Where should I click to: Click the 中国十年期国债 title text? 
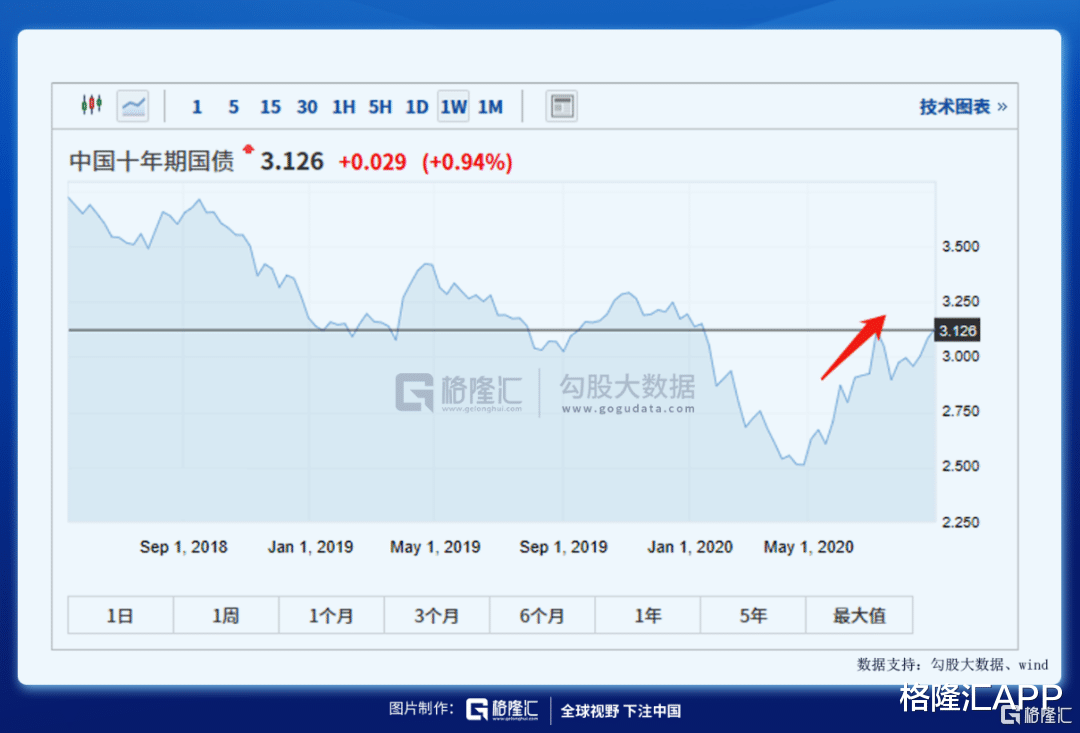tap(152, 161)
